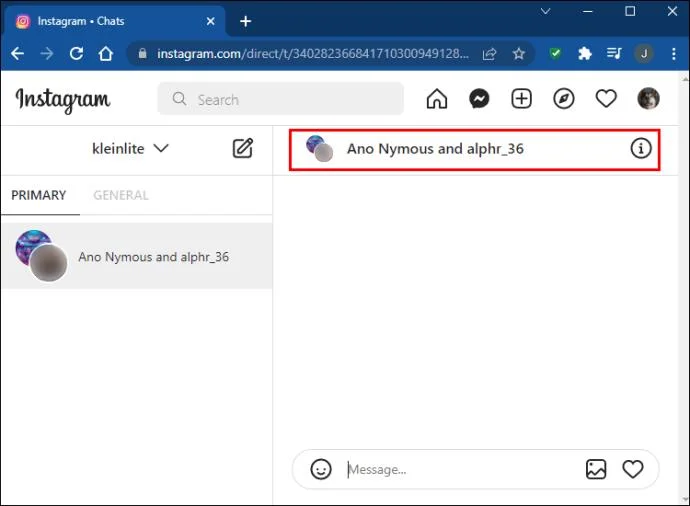Start a new message with compose icon
Viewport: 690px width, 506px height.
click(x=242, y=148)
